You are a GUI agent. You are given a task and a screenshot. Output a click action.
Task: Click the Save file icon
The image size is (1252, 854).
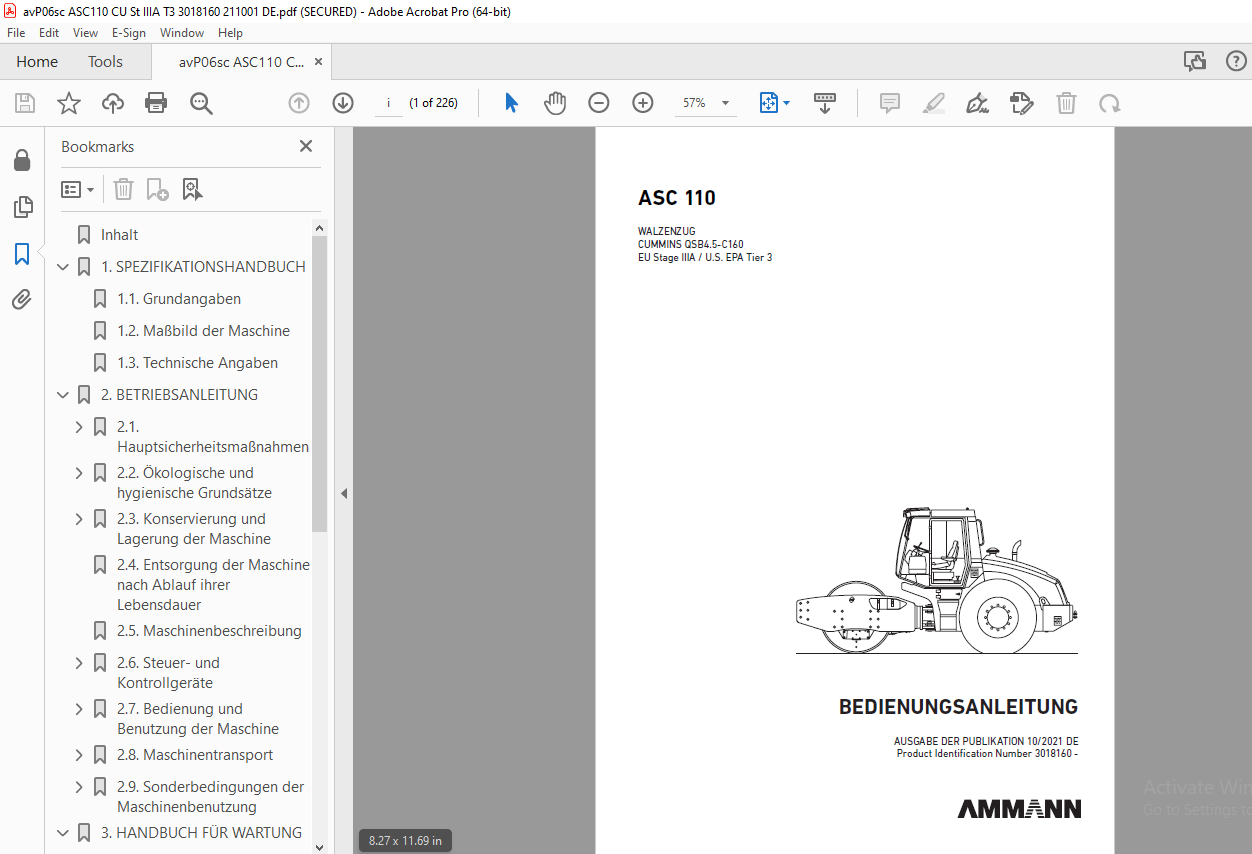click(25, 103)
